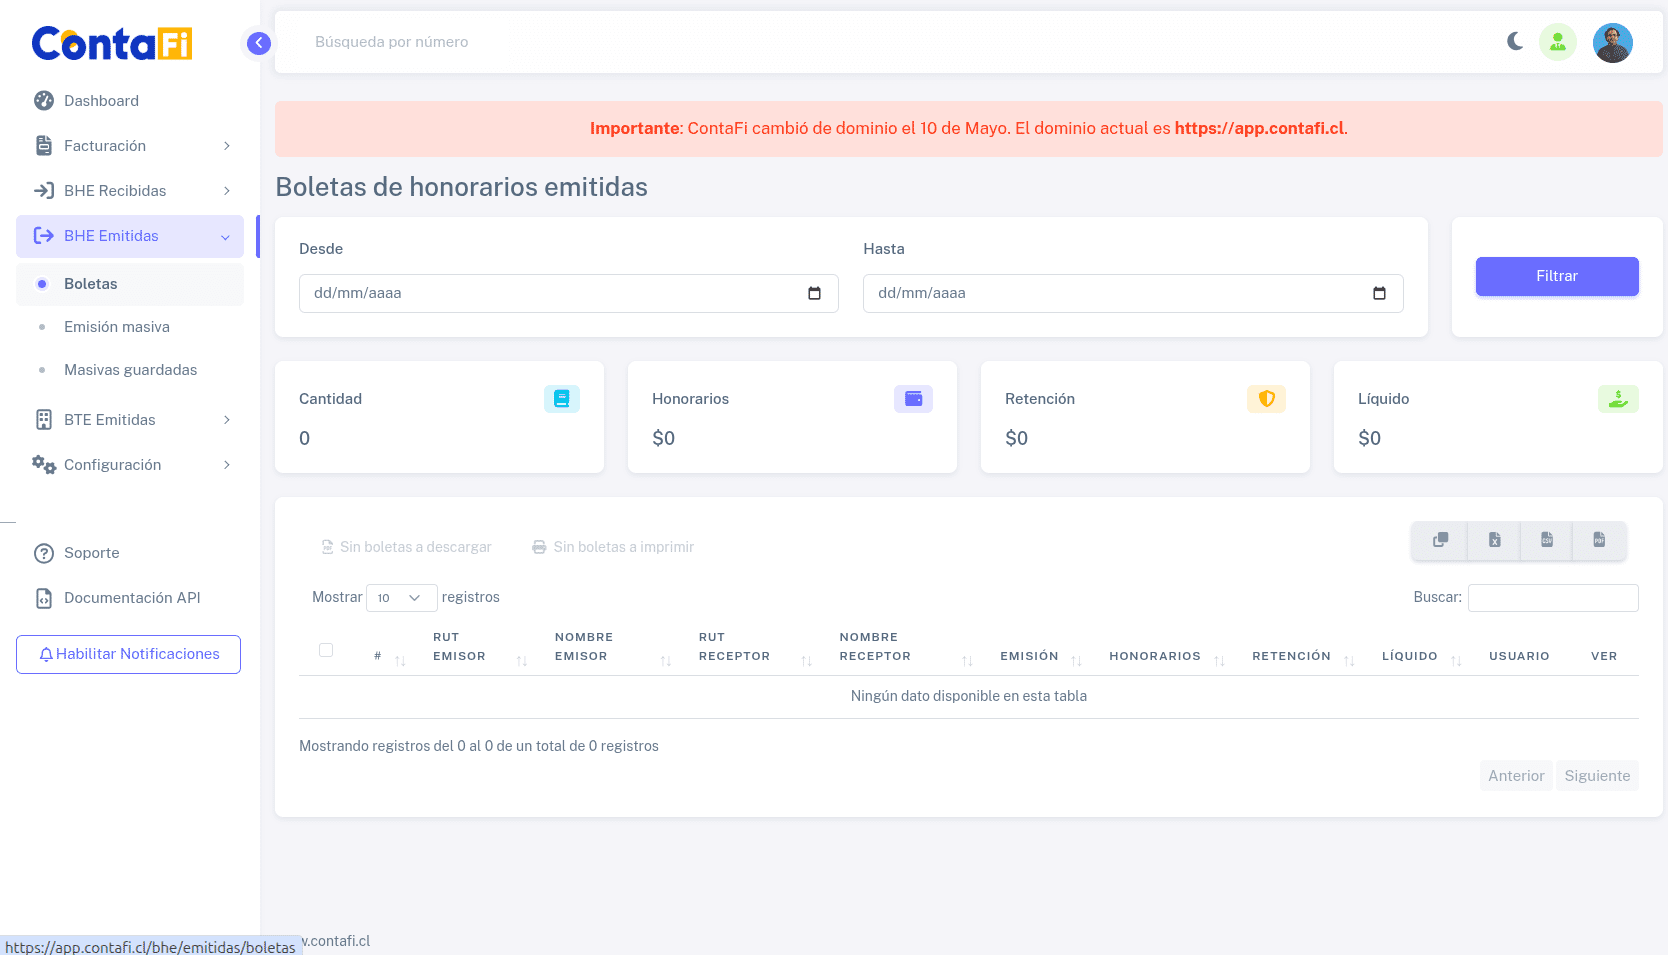
Task: Export table to Excel file
Action: tap(1494, 540)
